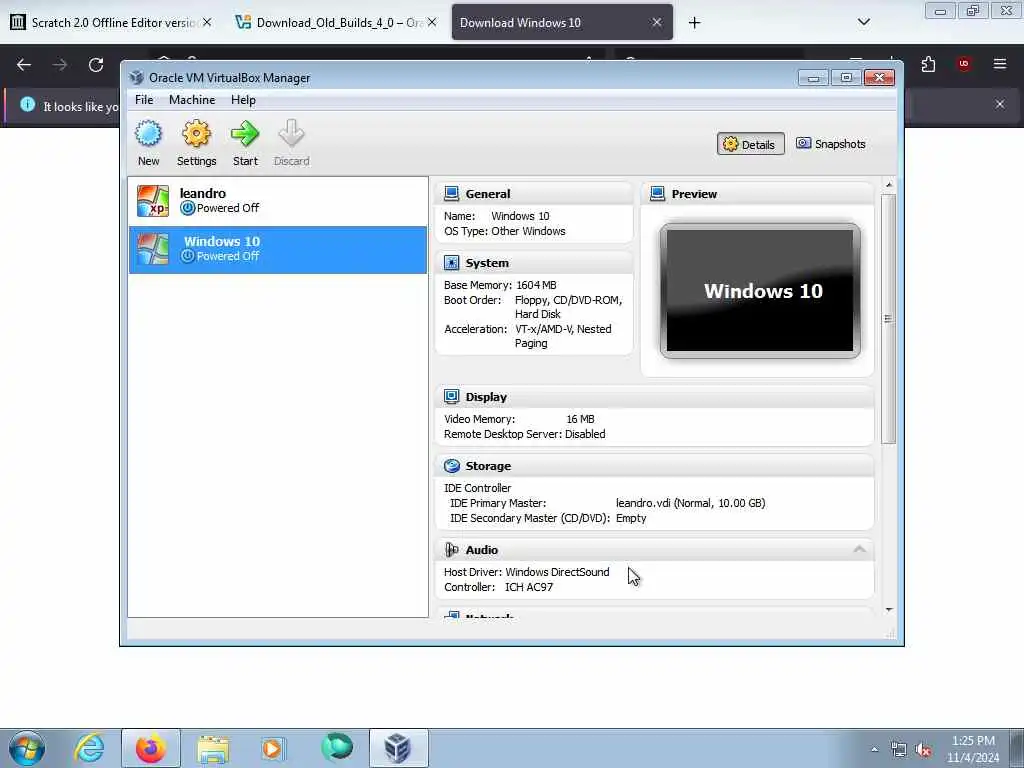Open the Firefox hamburger menu
The height and width of the screenshot is (768, 1024).
[x=1000, y=64]
